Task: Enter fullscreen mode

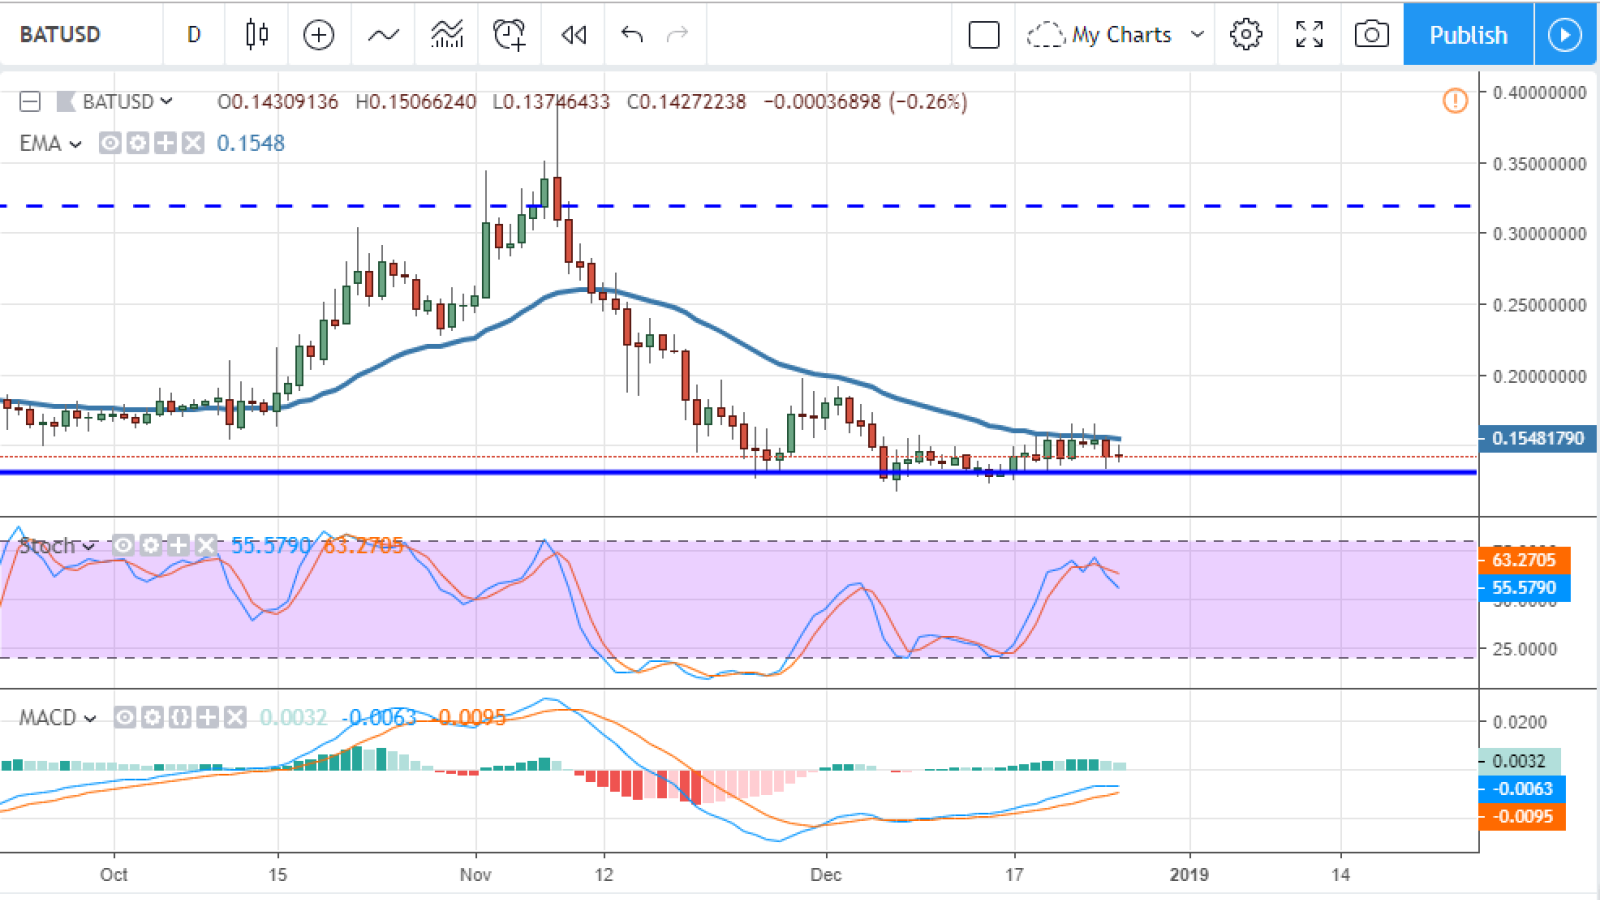Action: pyautogui.click(x=1309, y=35)
